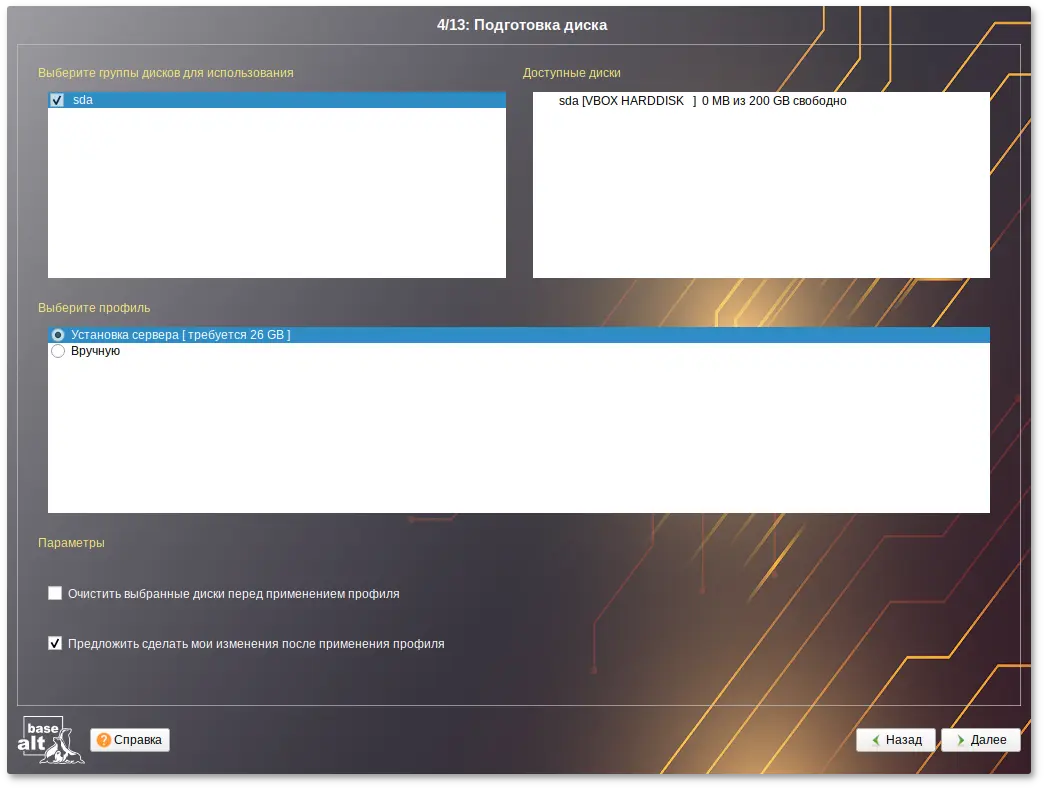This screenshot has height=788, width=1044.
Task: Click the Очистить выбранные диски label text
Action: 233,593
